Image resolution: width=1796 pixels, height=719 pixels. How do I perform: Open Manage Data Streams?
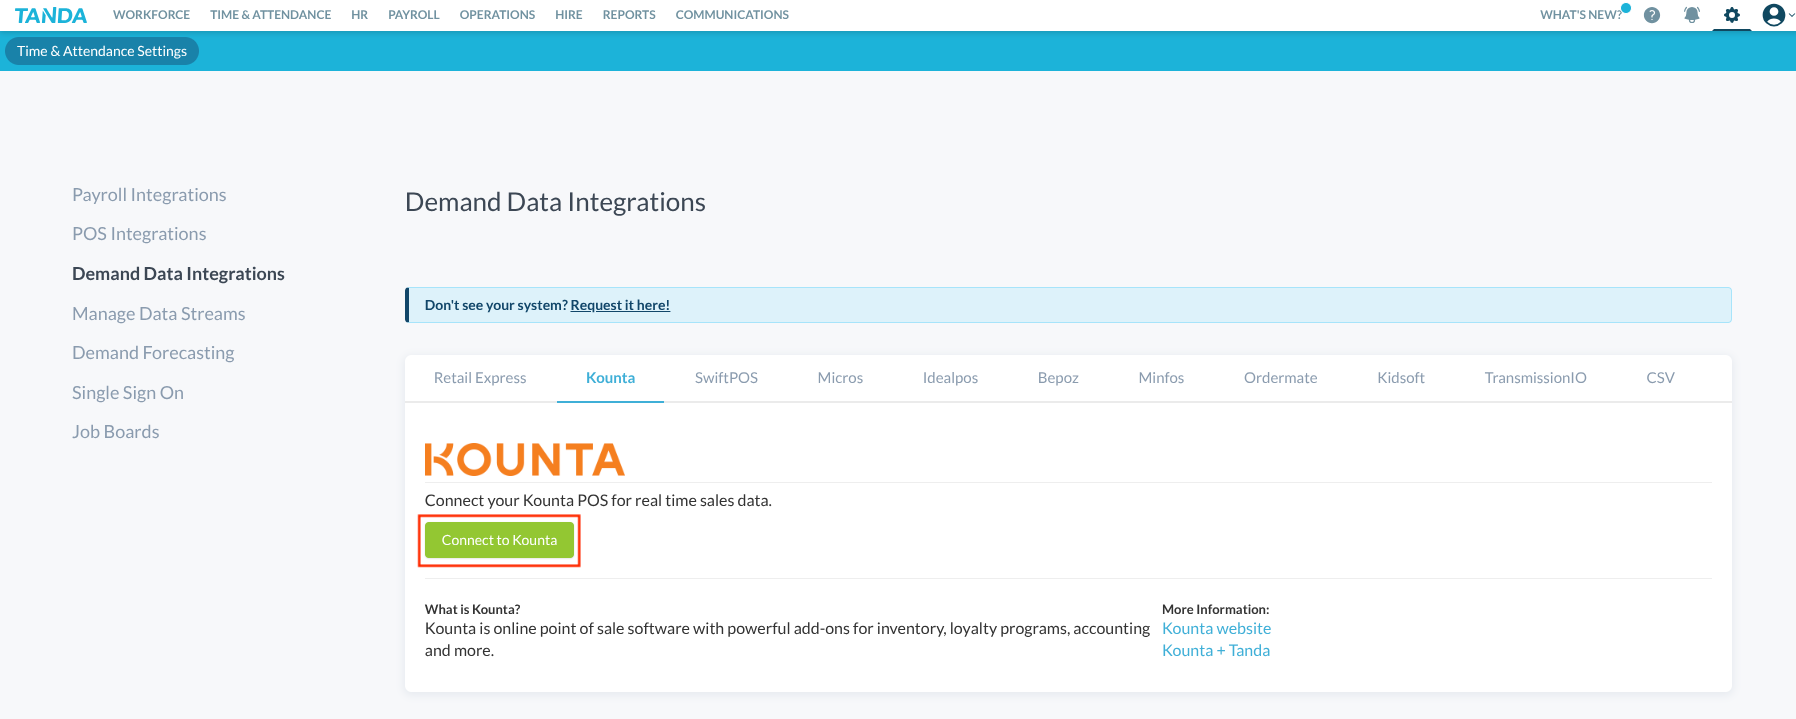pyautogui.click(x=158, y=314)
